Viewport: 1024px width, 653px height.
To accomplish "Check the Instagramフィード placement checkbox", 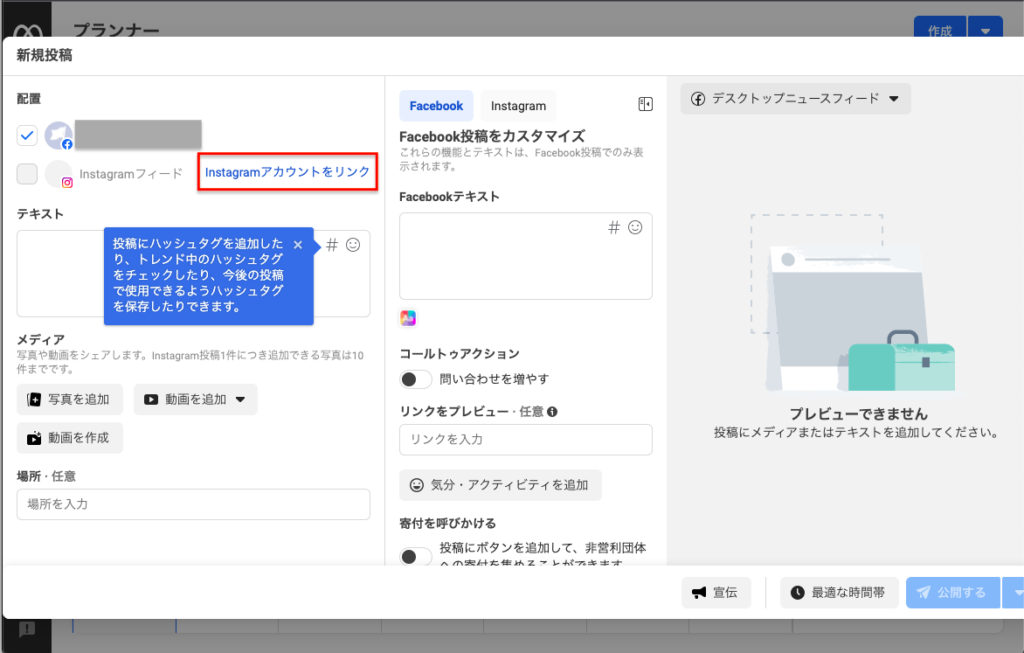I will [x=27, y=174].
